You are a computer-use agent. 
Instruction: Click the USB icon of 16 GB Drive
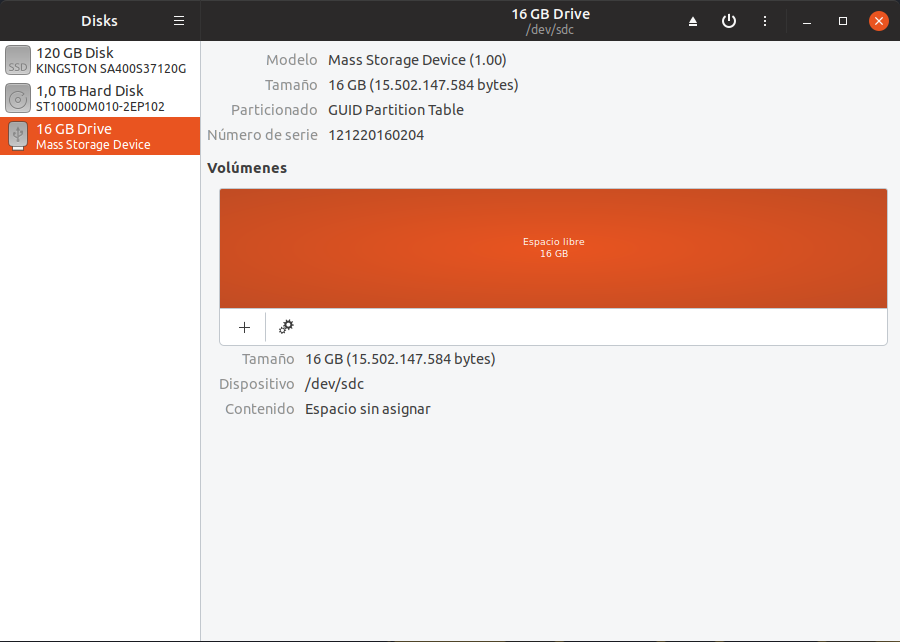pyautogui.click(x=18, y=136)
